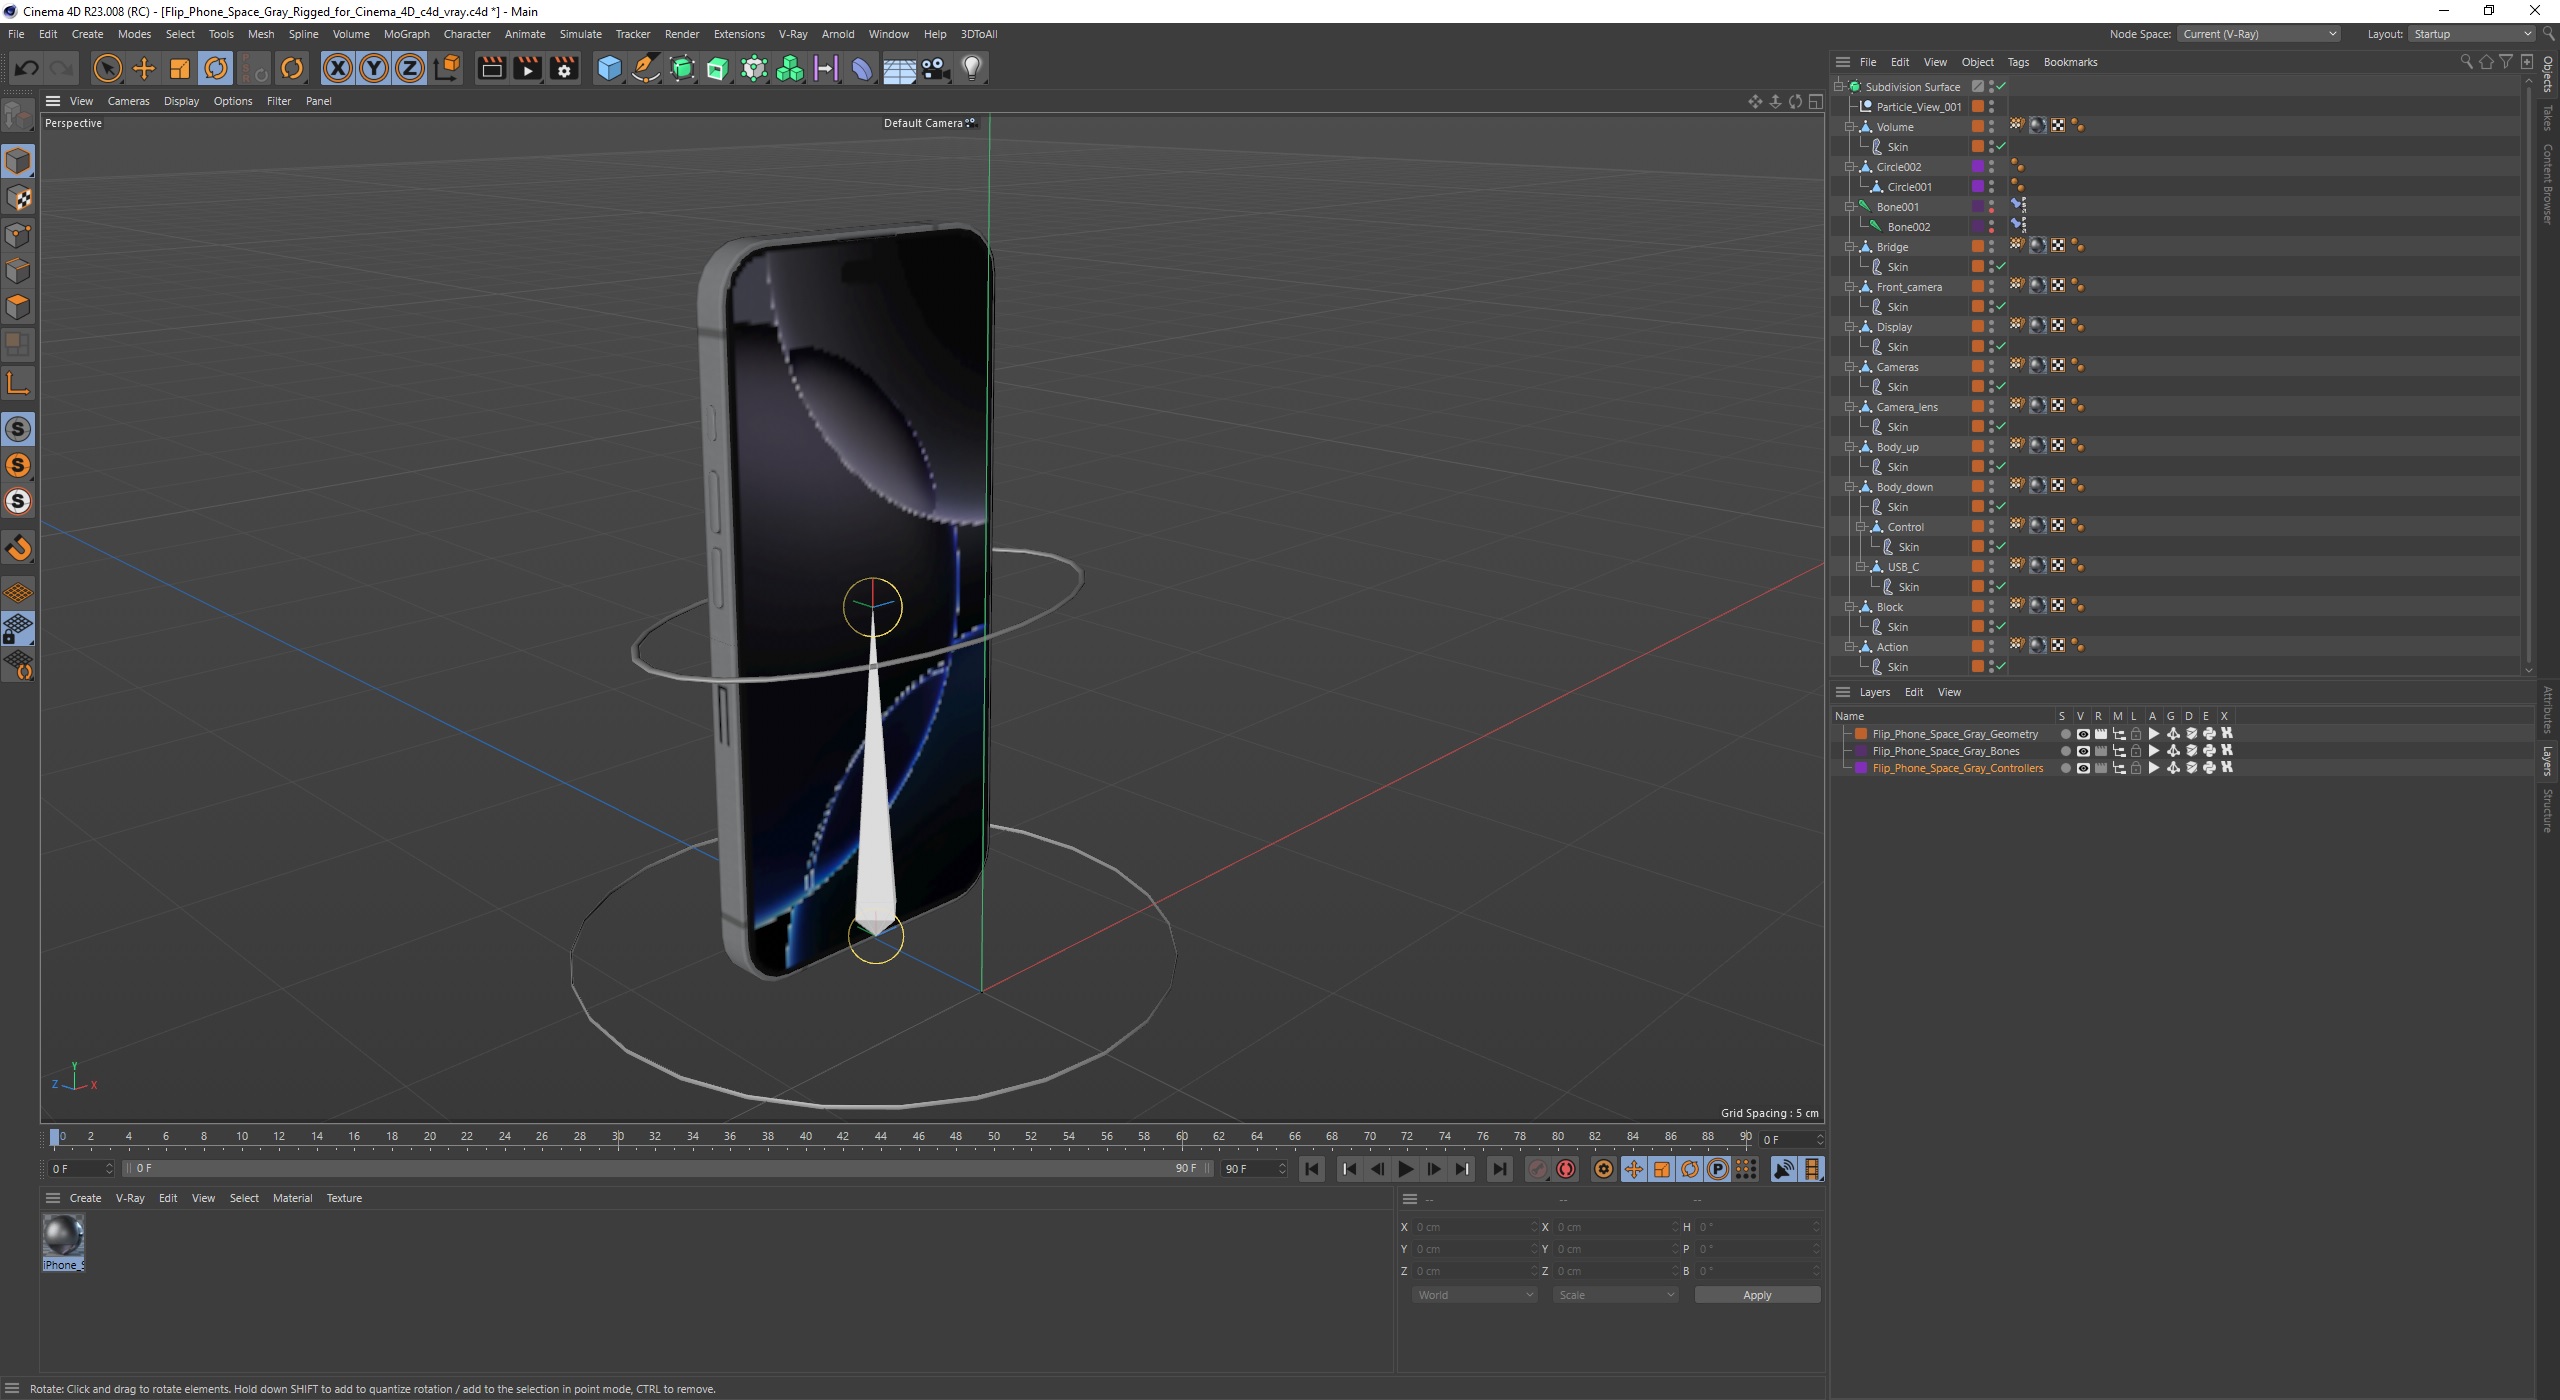Open the Scale mode dropdown
This screenshot has height=1400, width=2560.
[x=1615, y=1295]
